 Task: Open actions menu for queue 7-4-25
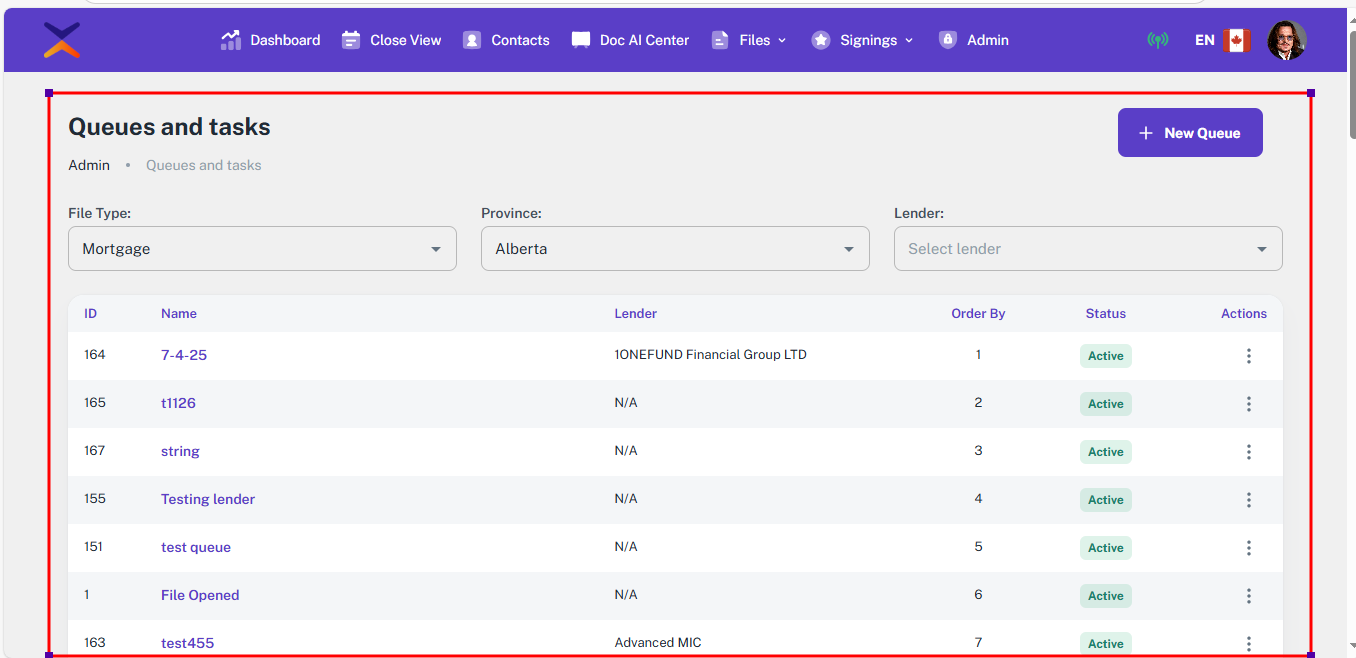click(x=1248, y=356)
